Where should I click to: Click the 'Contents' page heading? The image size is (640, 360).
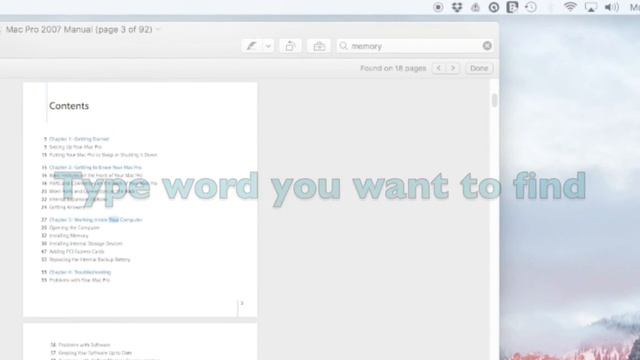tap(69, 106)
